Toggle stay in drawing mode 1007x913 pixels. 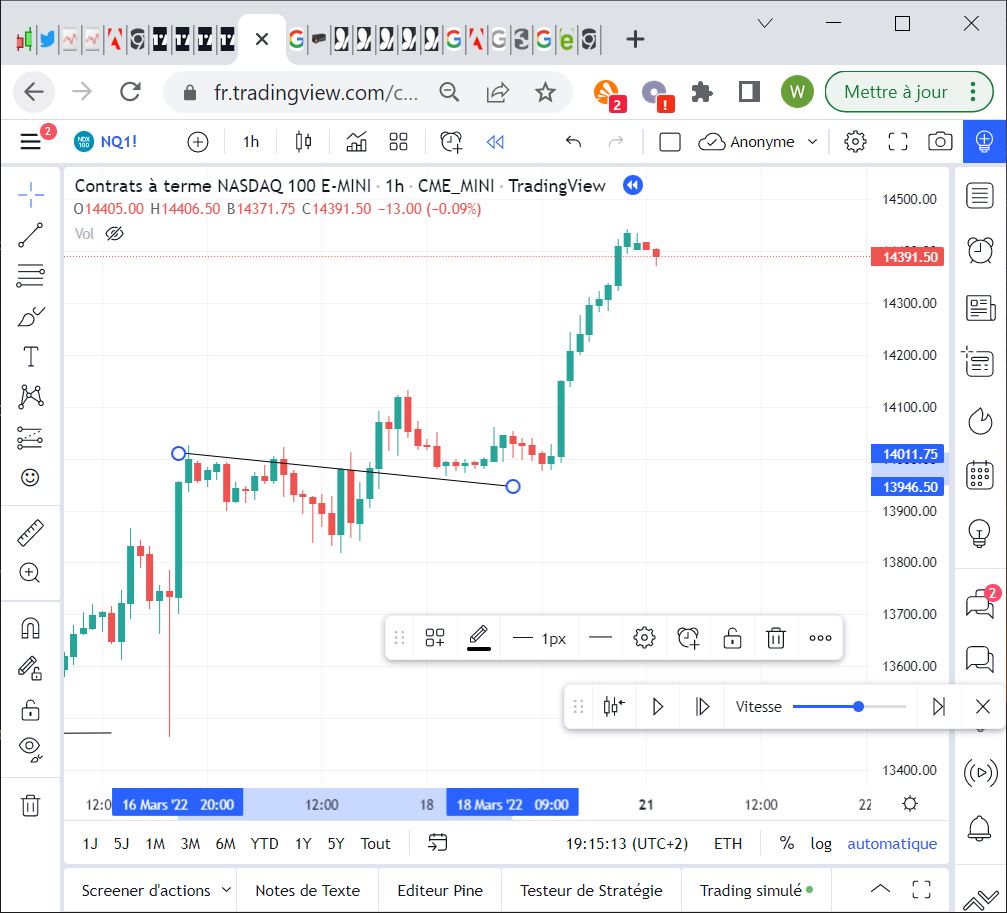[x=30, y=668]
